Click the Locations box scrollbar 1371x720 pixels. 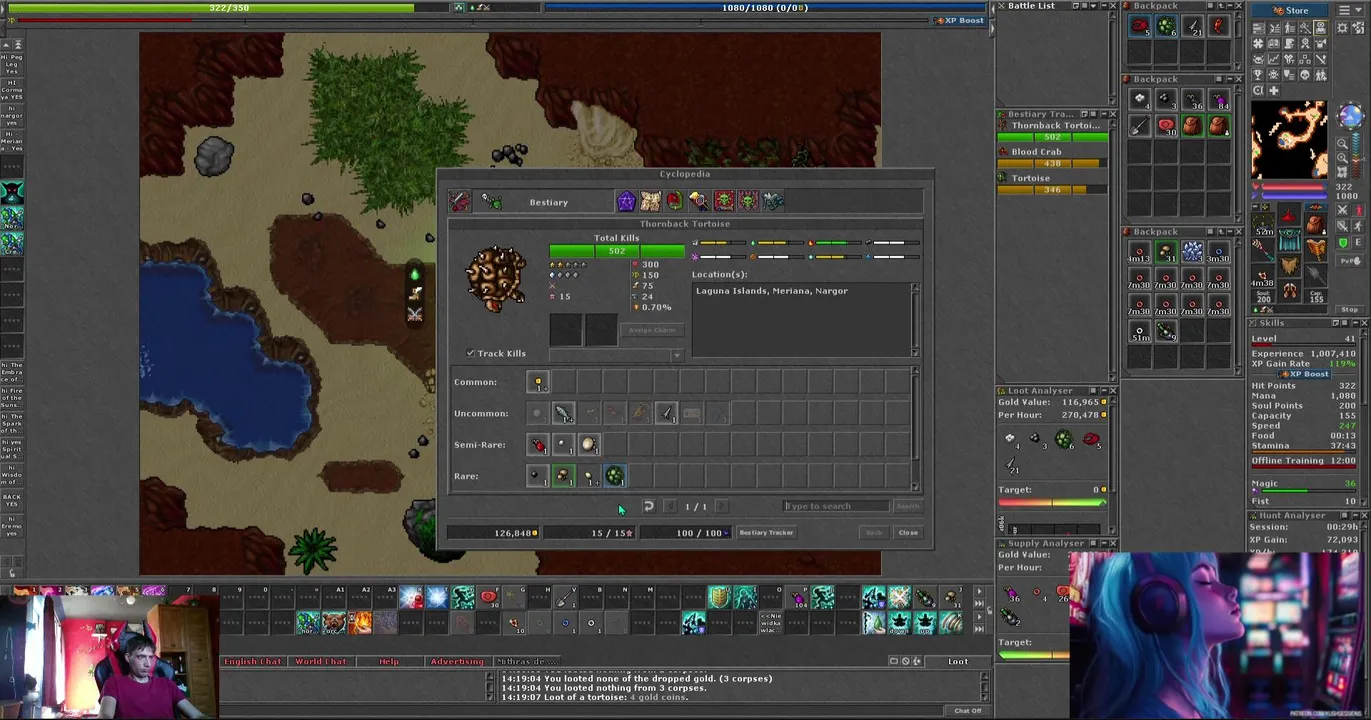pyautogui.click(x=915, y=320)
